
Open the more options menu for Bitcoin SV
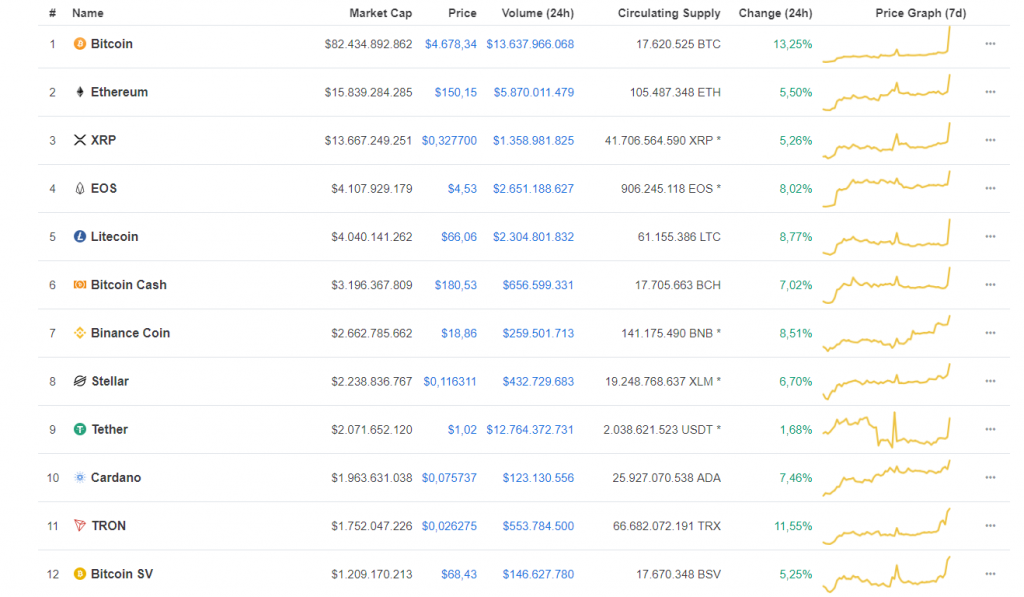[990, 574]
